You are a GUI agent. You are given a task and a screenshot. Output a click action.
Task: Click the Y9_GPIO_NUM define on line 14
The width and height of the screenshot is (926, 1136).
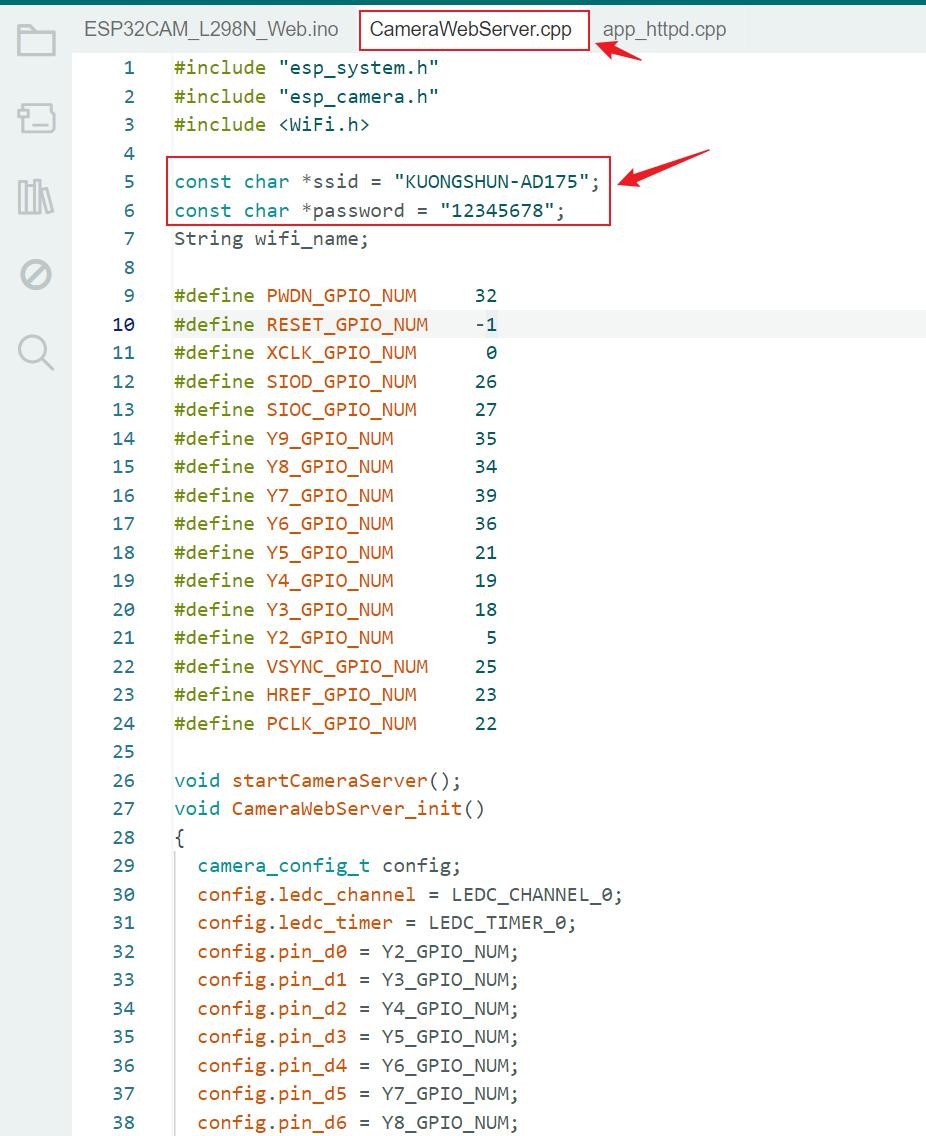tap(330, 438)
